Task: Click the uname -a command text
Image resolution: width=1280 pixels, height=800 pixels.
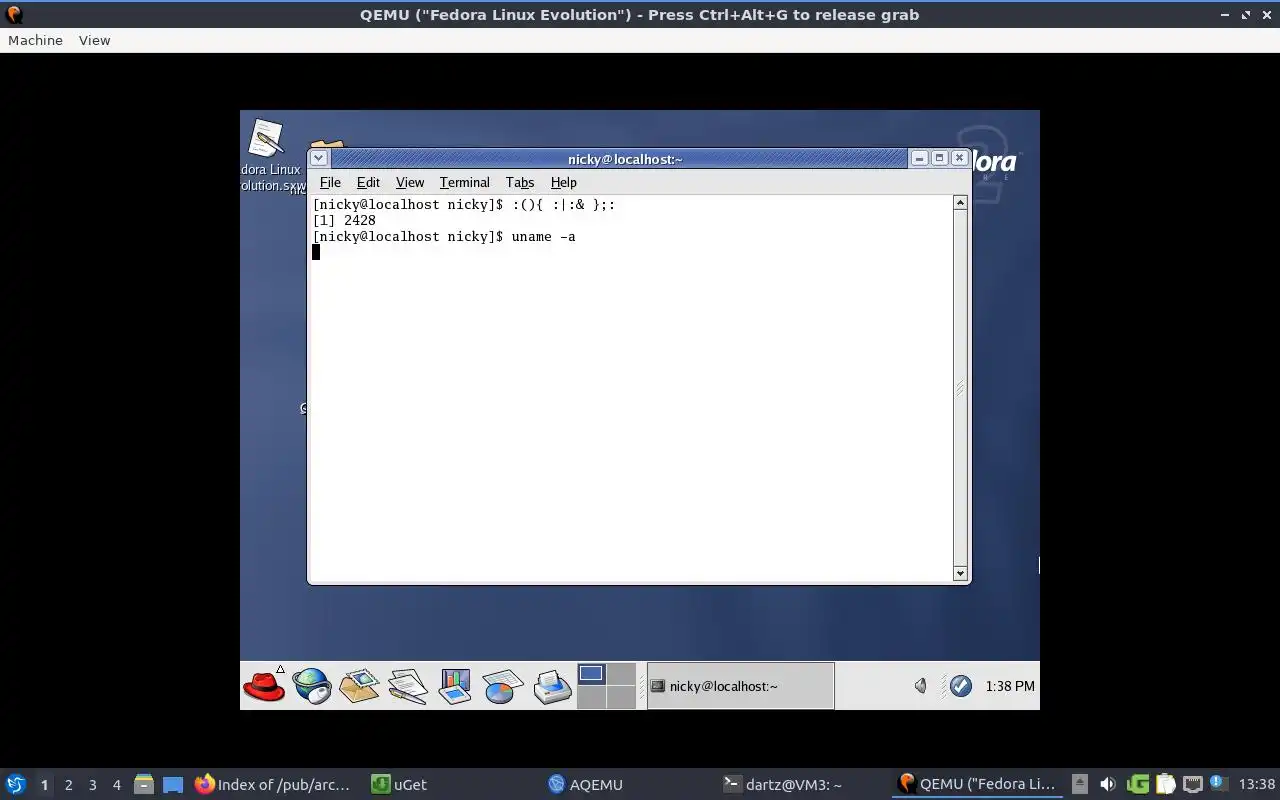Action: point(543,236)
